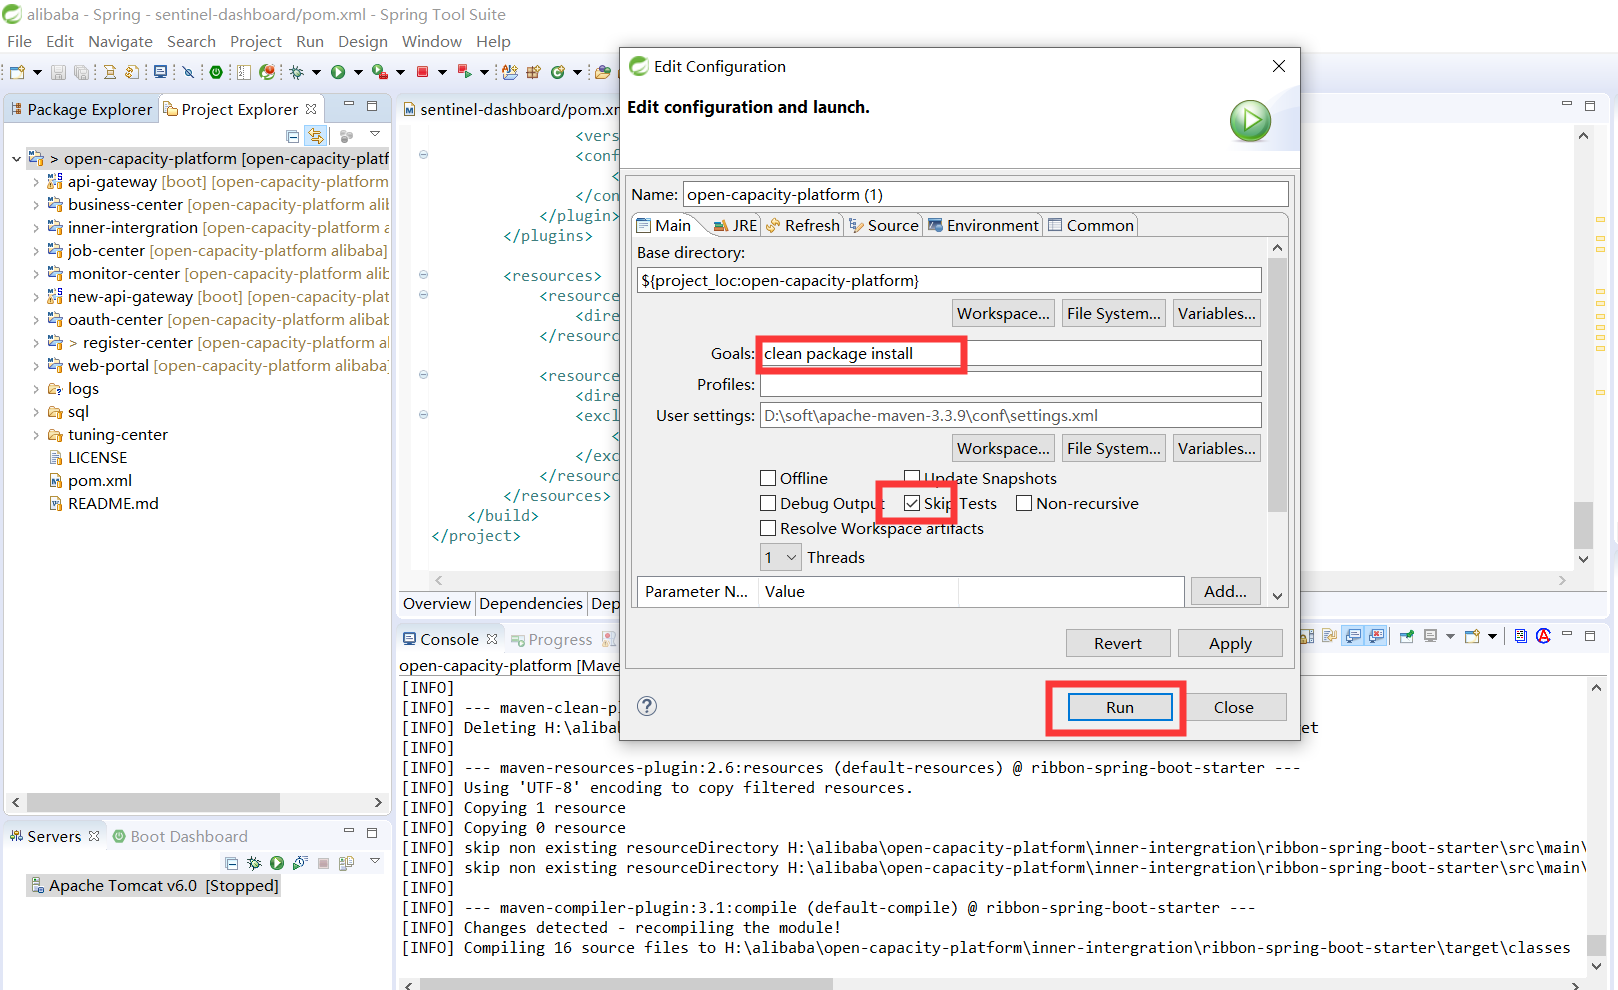Click the red Terminate toolbar icon
This screenshot has height=990, width=1618.
point(422,72)
